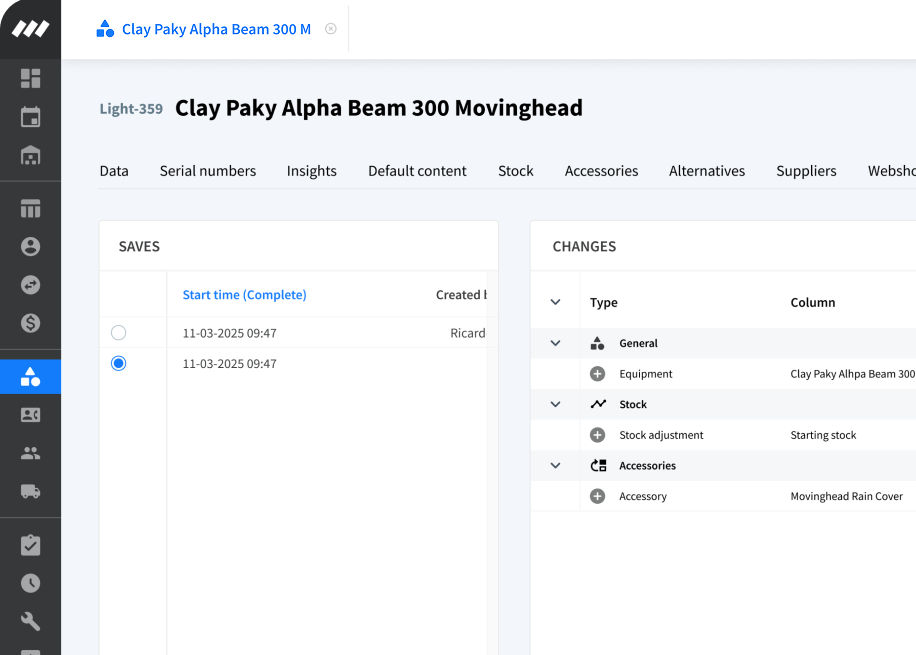Click the plus icon on Accessory row
The height and width of the screenshot is (655, 916).
[597, 496]
